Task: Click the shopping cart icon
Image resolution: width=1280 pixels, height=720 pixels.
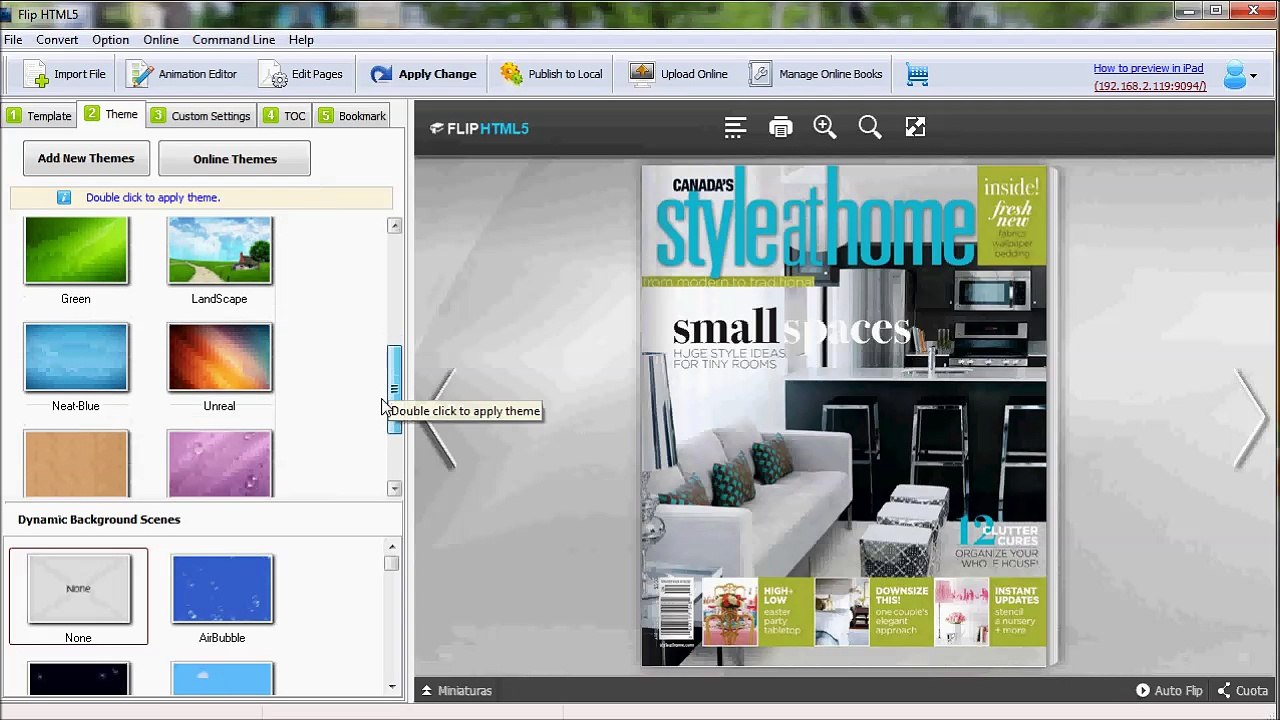Action: pyautogui.click(x=917, y=74)
